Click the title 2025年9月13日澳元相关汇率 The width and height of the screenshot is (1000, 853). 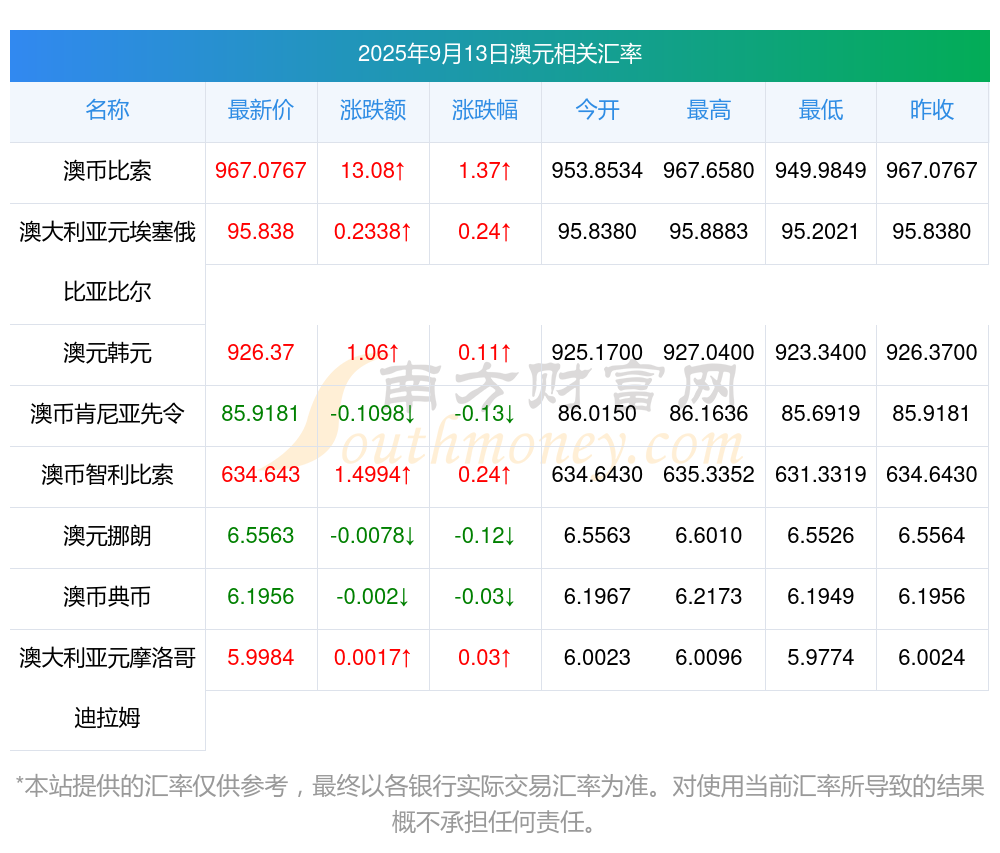coord(499,54)
